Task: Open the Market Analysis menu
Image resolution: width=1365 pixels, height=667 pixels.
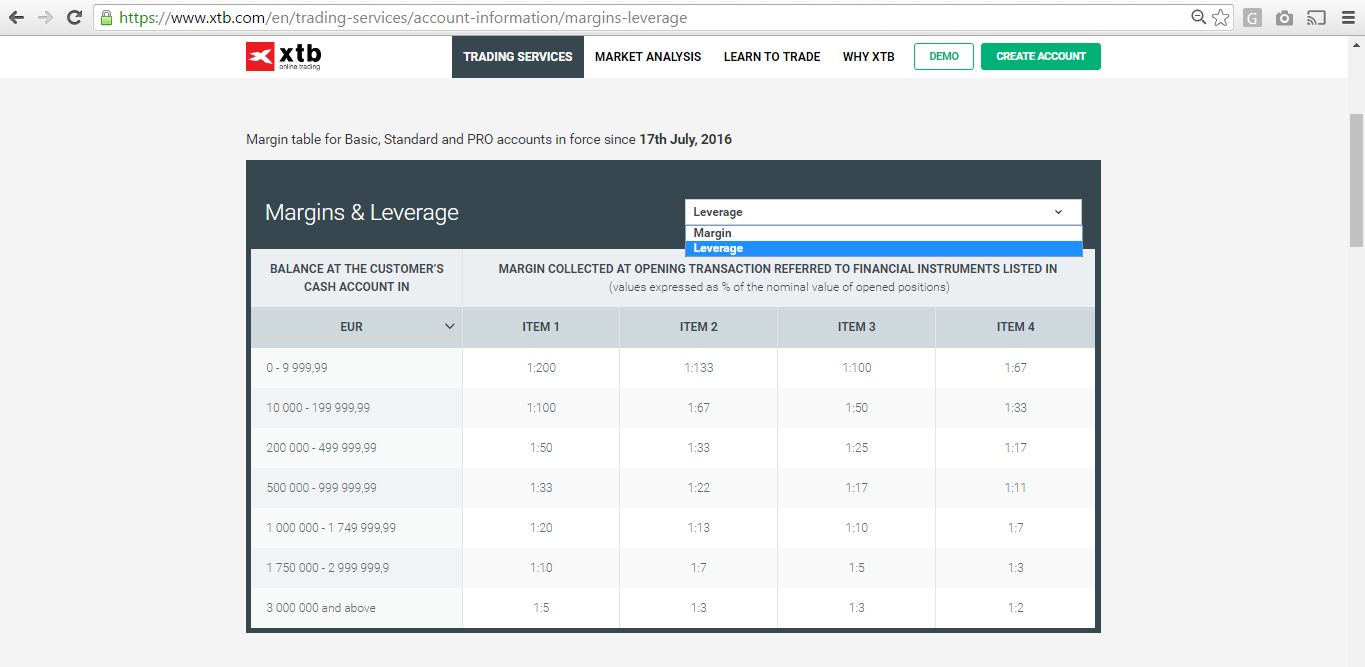Action: point(648,57)
